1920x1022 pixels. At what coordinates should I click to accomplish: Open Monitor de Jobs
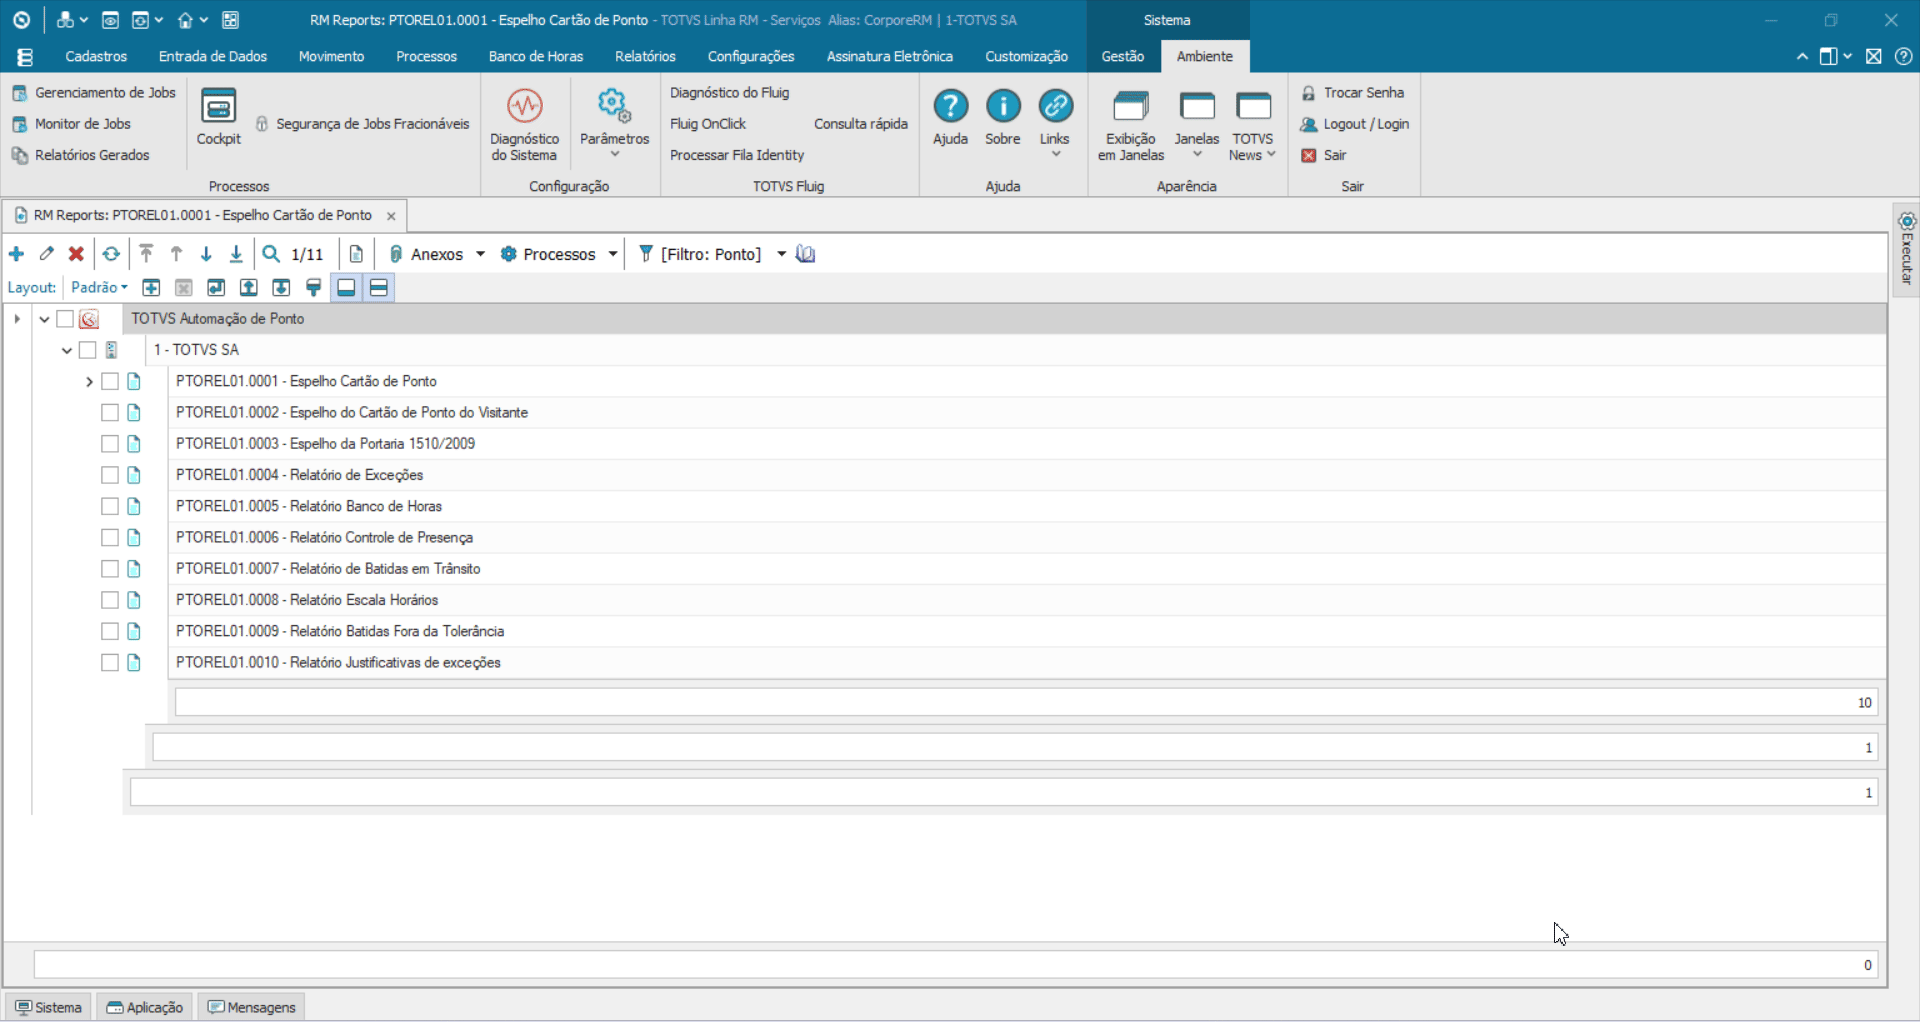(71, 124)
